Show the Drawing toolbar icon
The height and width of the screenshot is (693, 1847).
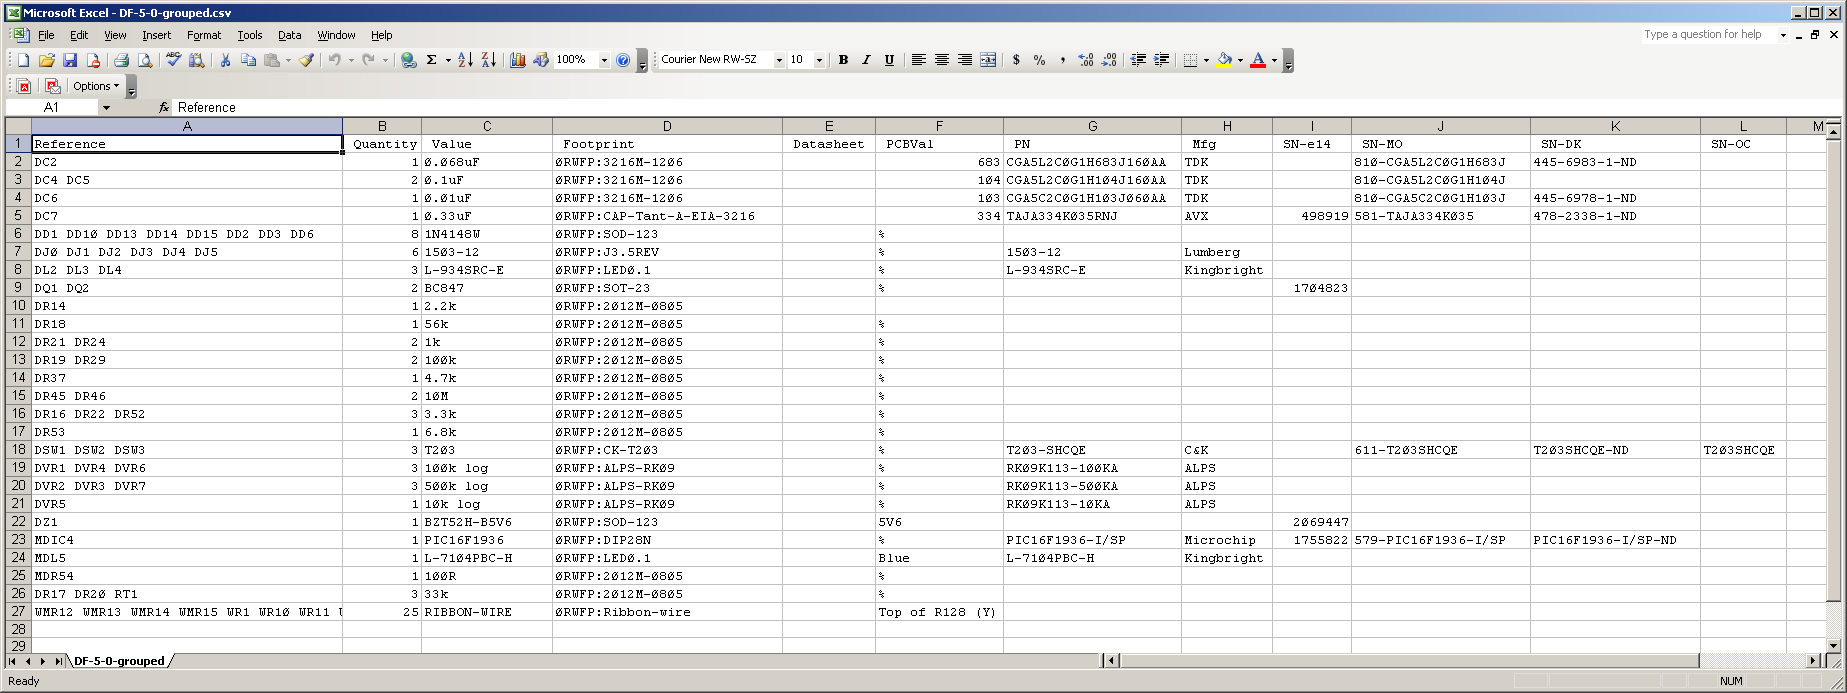click(x=541, y=60)
